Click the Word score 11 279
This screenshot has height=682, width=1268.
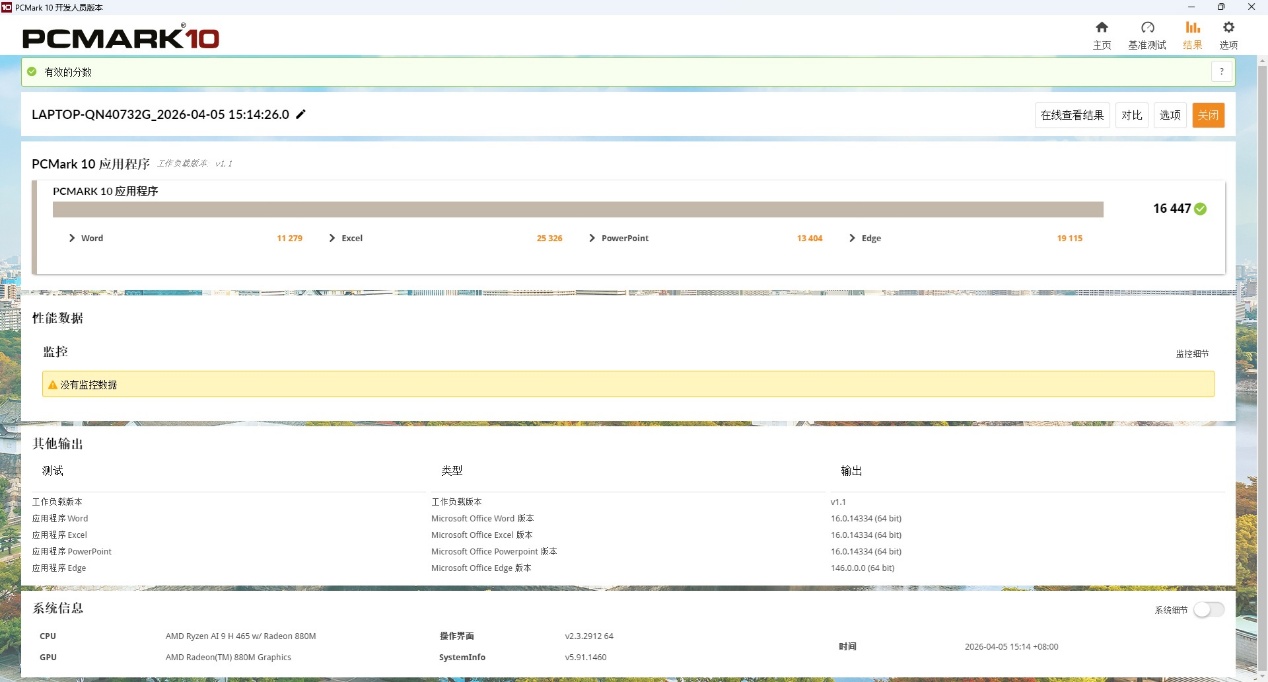289,238
